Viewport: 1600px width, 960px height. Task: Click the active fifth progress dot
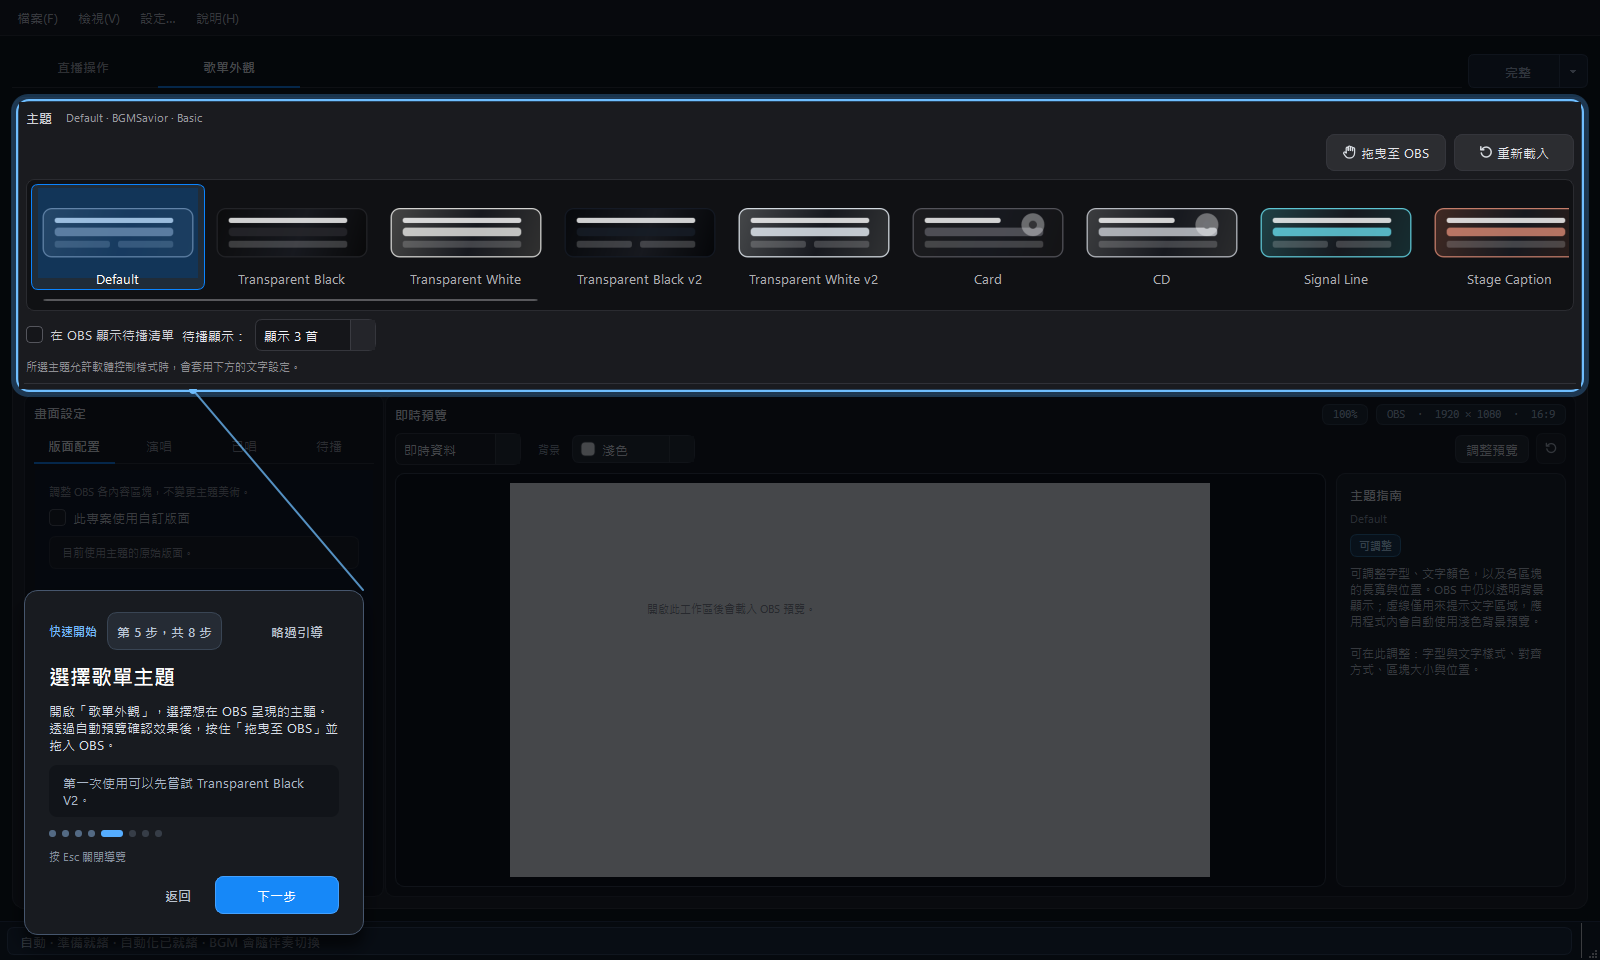pos(112,833)
